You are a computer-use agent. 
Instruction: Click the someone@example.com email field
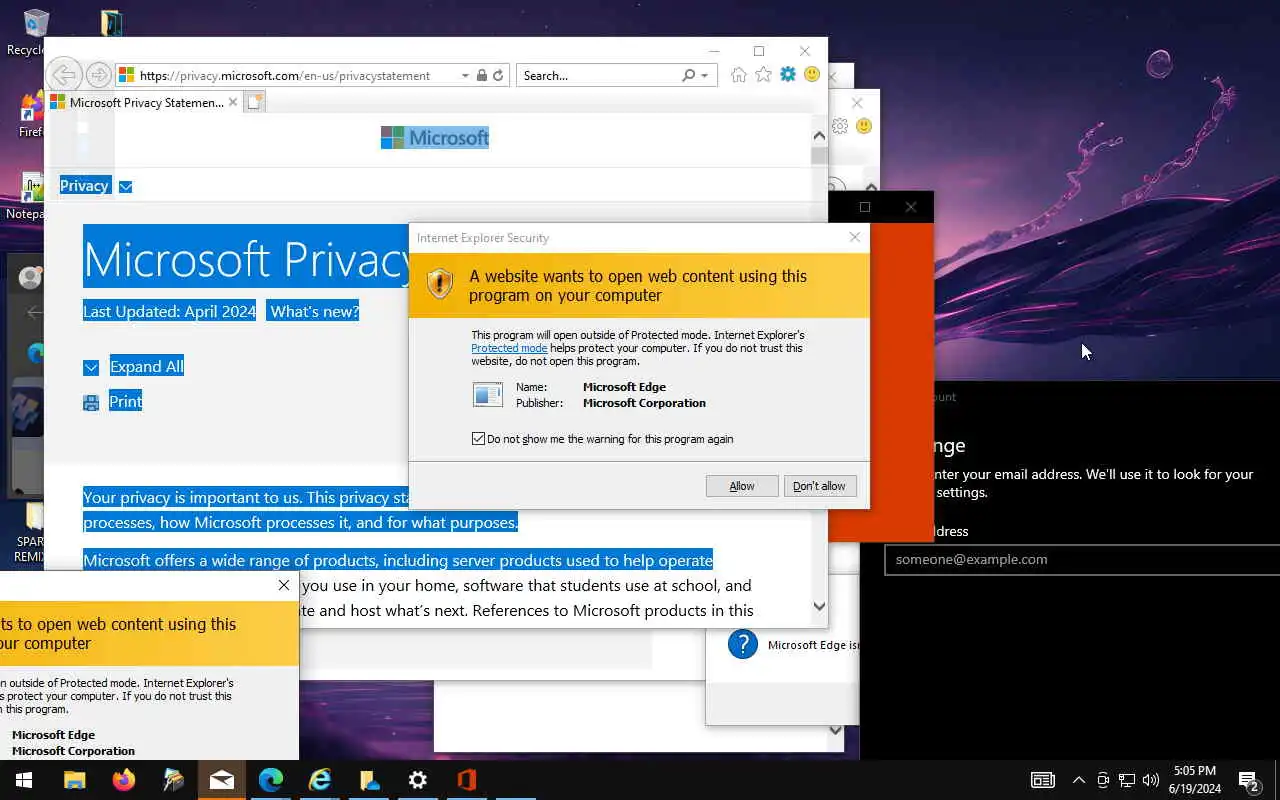click(1082, 560)
